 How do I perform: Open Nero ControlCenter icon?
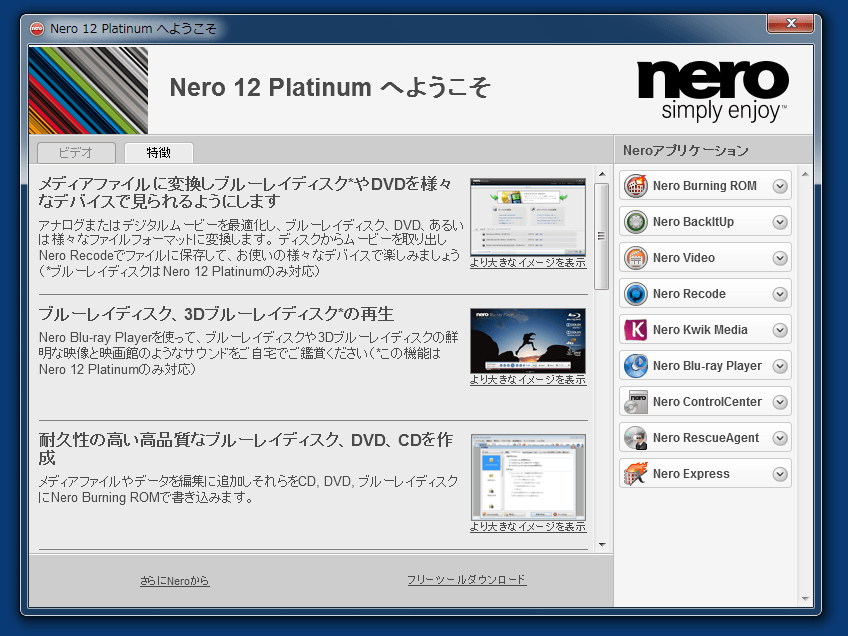click(x=635, y=402)
